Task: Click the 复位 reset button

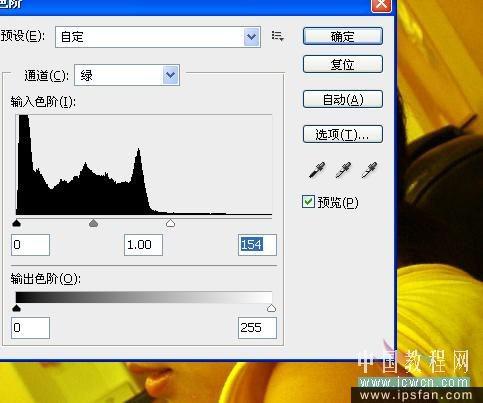Action: coord(343,64)
